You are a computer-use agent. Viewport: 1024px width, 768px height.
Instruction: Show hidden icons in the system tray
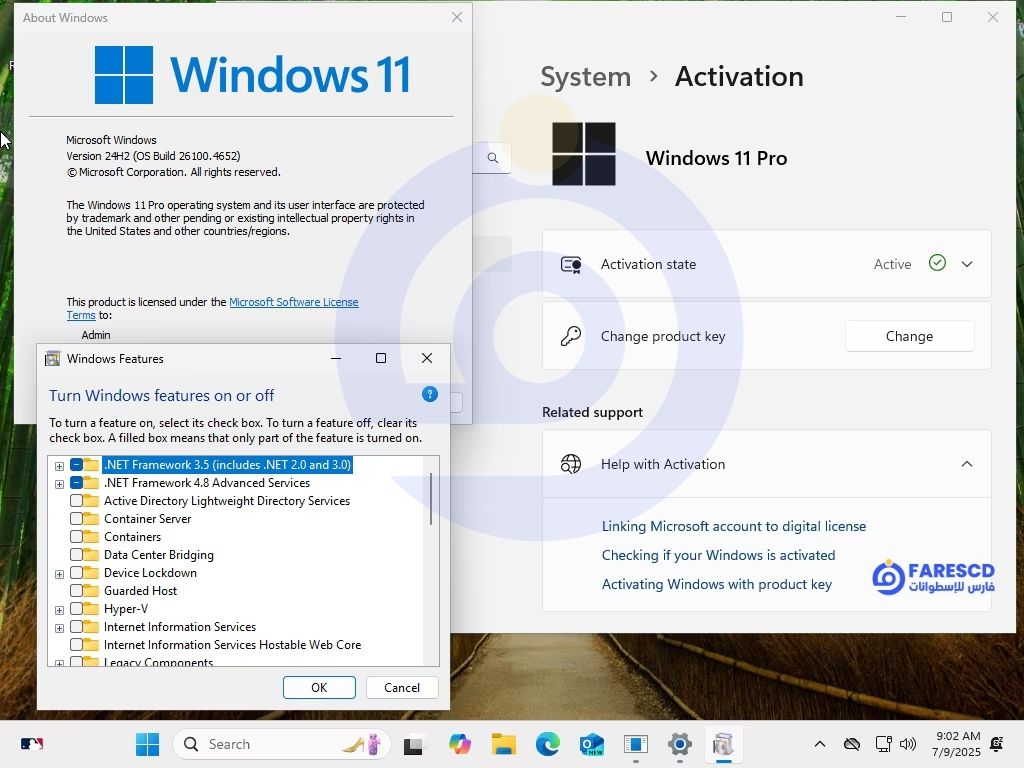click(820, 744)
